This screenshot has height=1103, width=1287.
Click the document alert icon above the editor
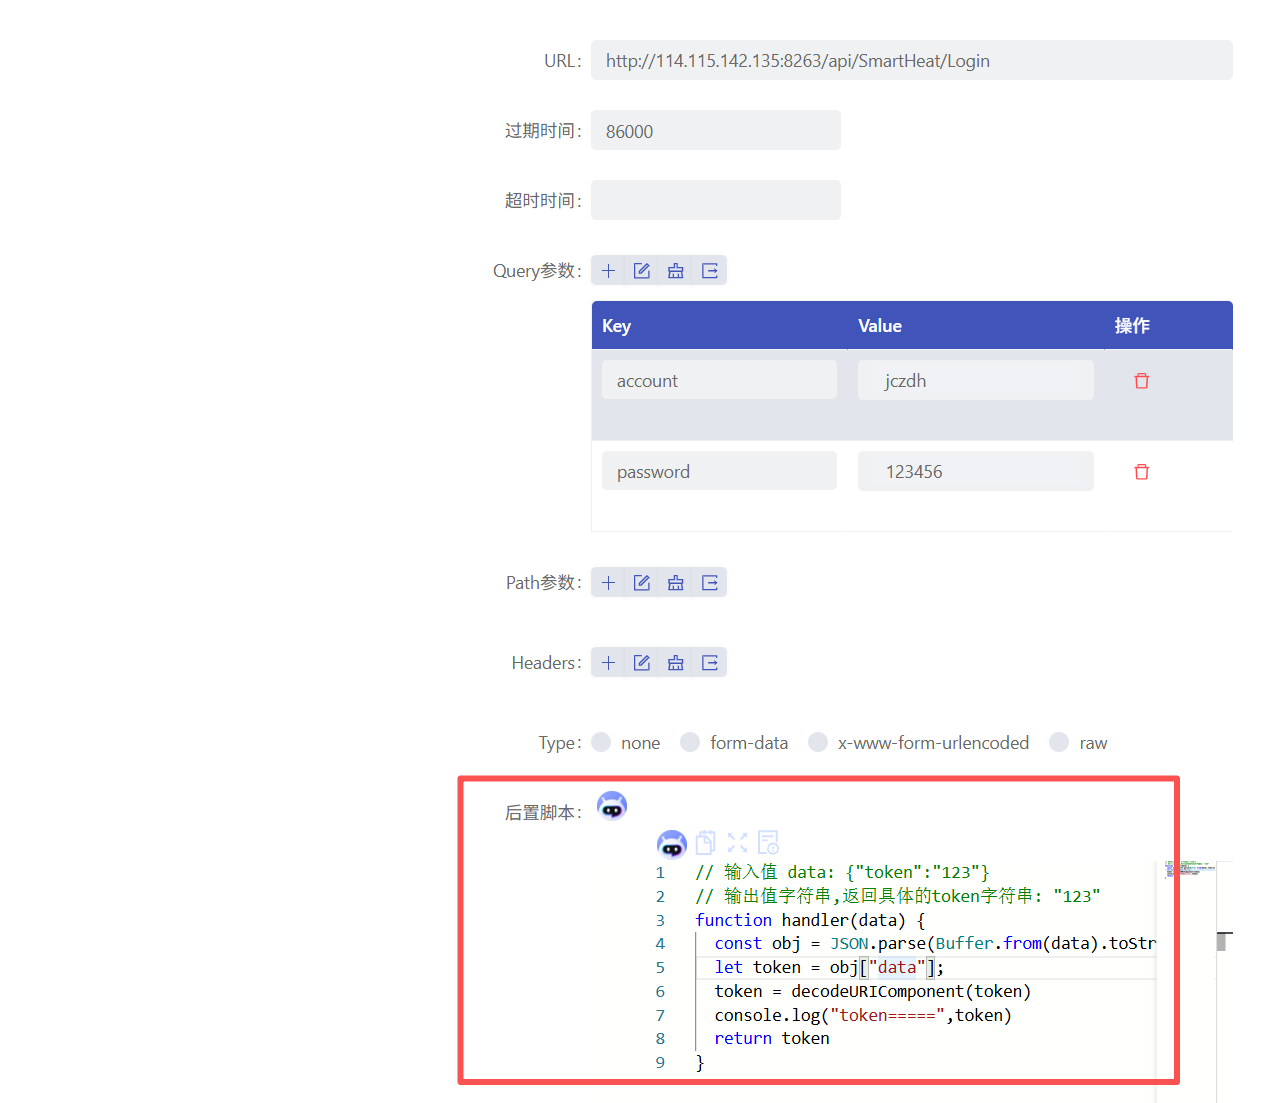(x=768, y=842)
